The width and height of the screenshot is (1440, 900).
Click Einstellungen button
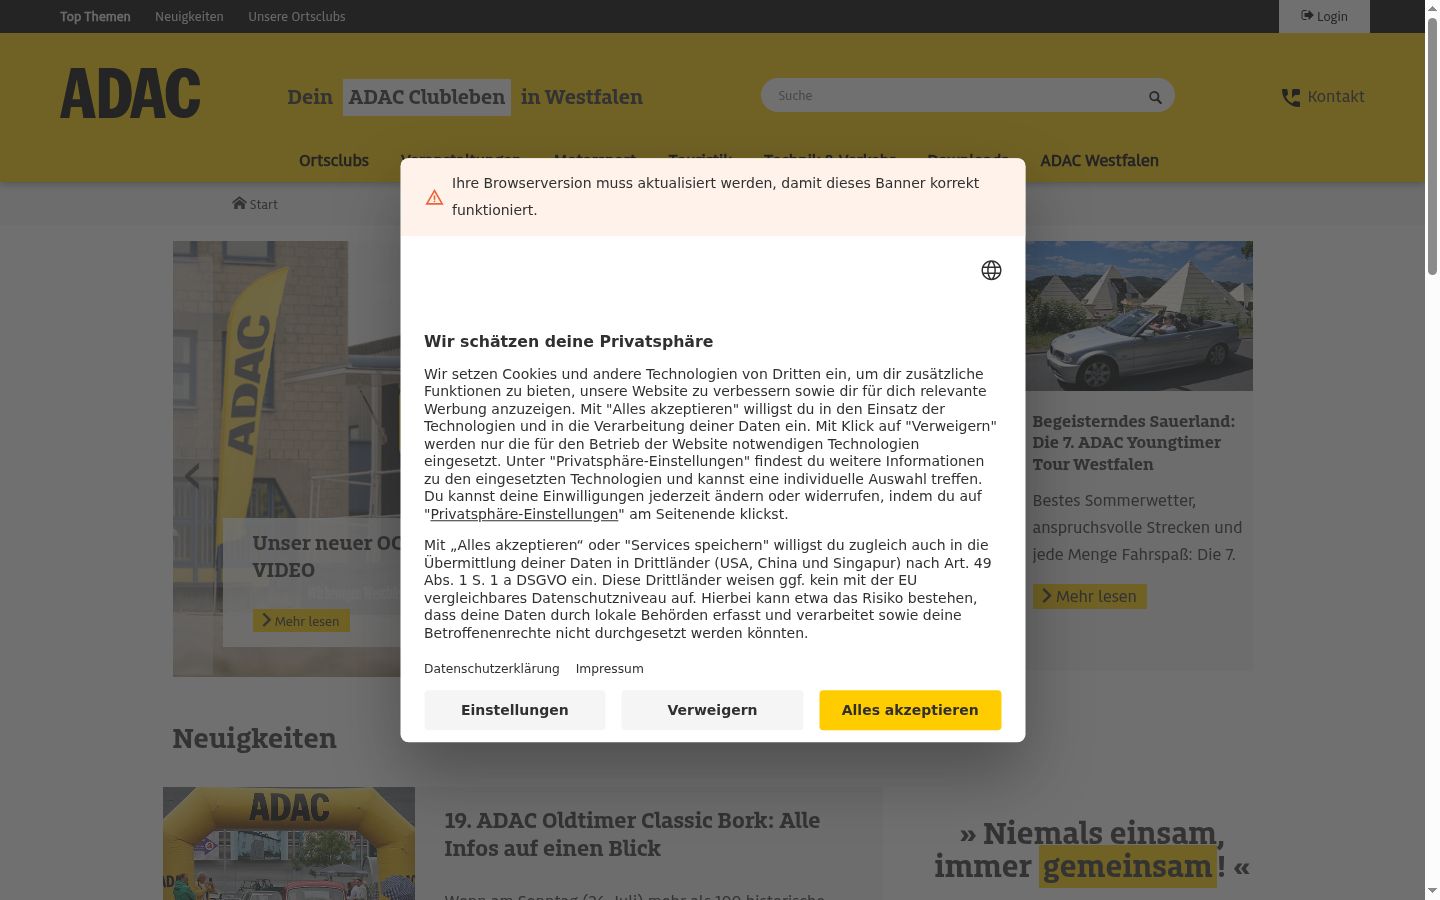click(515, 710)
